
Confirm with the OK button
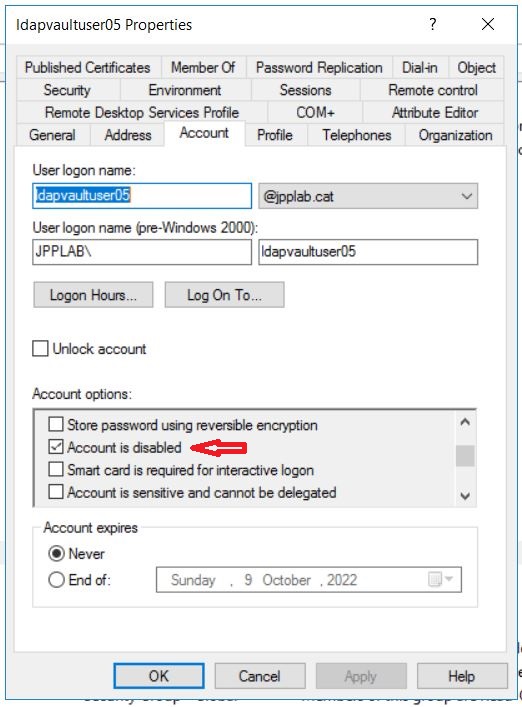pyautogui.click(x=159, y=676)
